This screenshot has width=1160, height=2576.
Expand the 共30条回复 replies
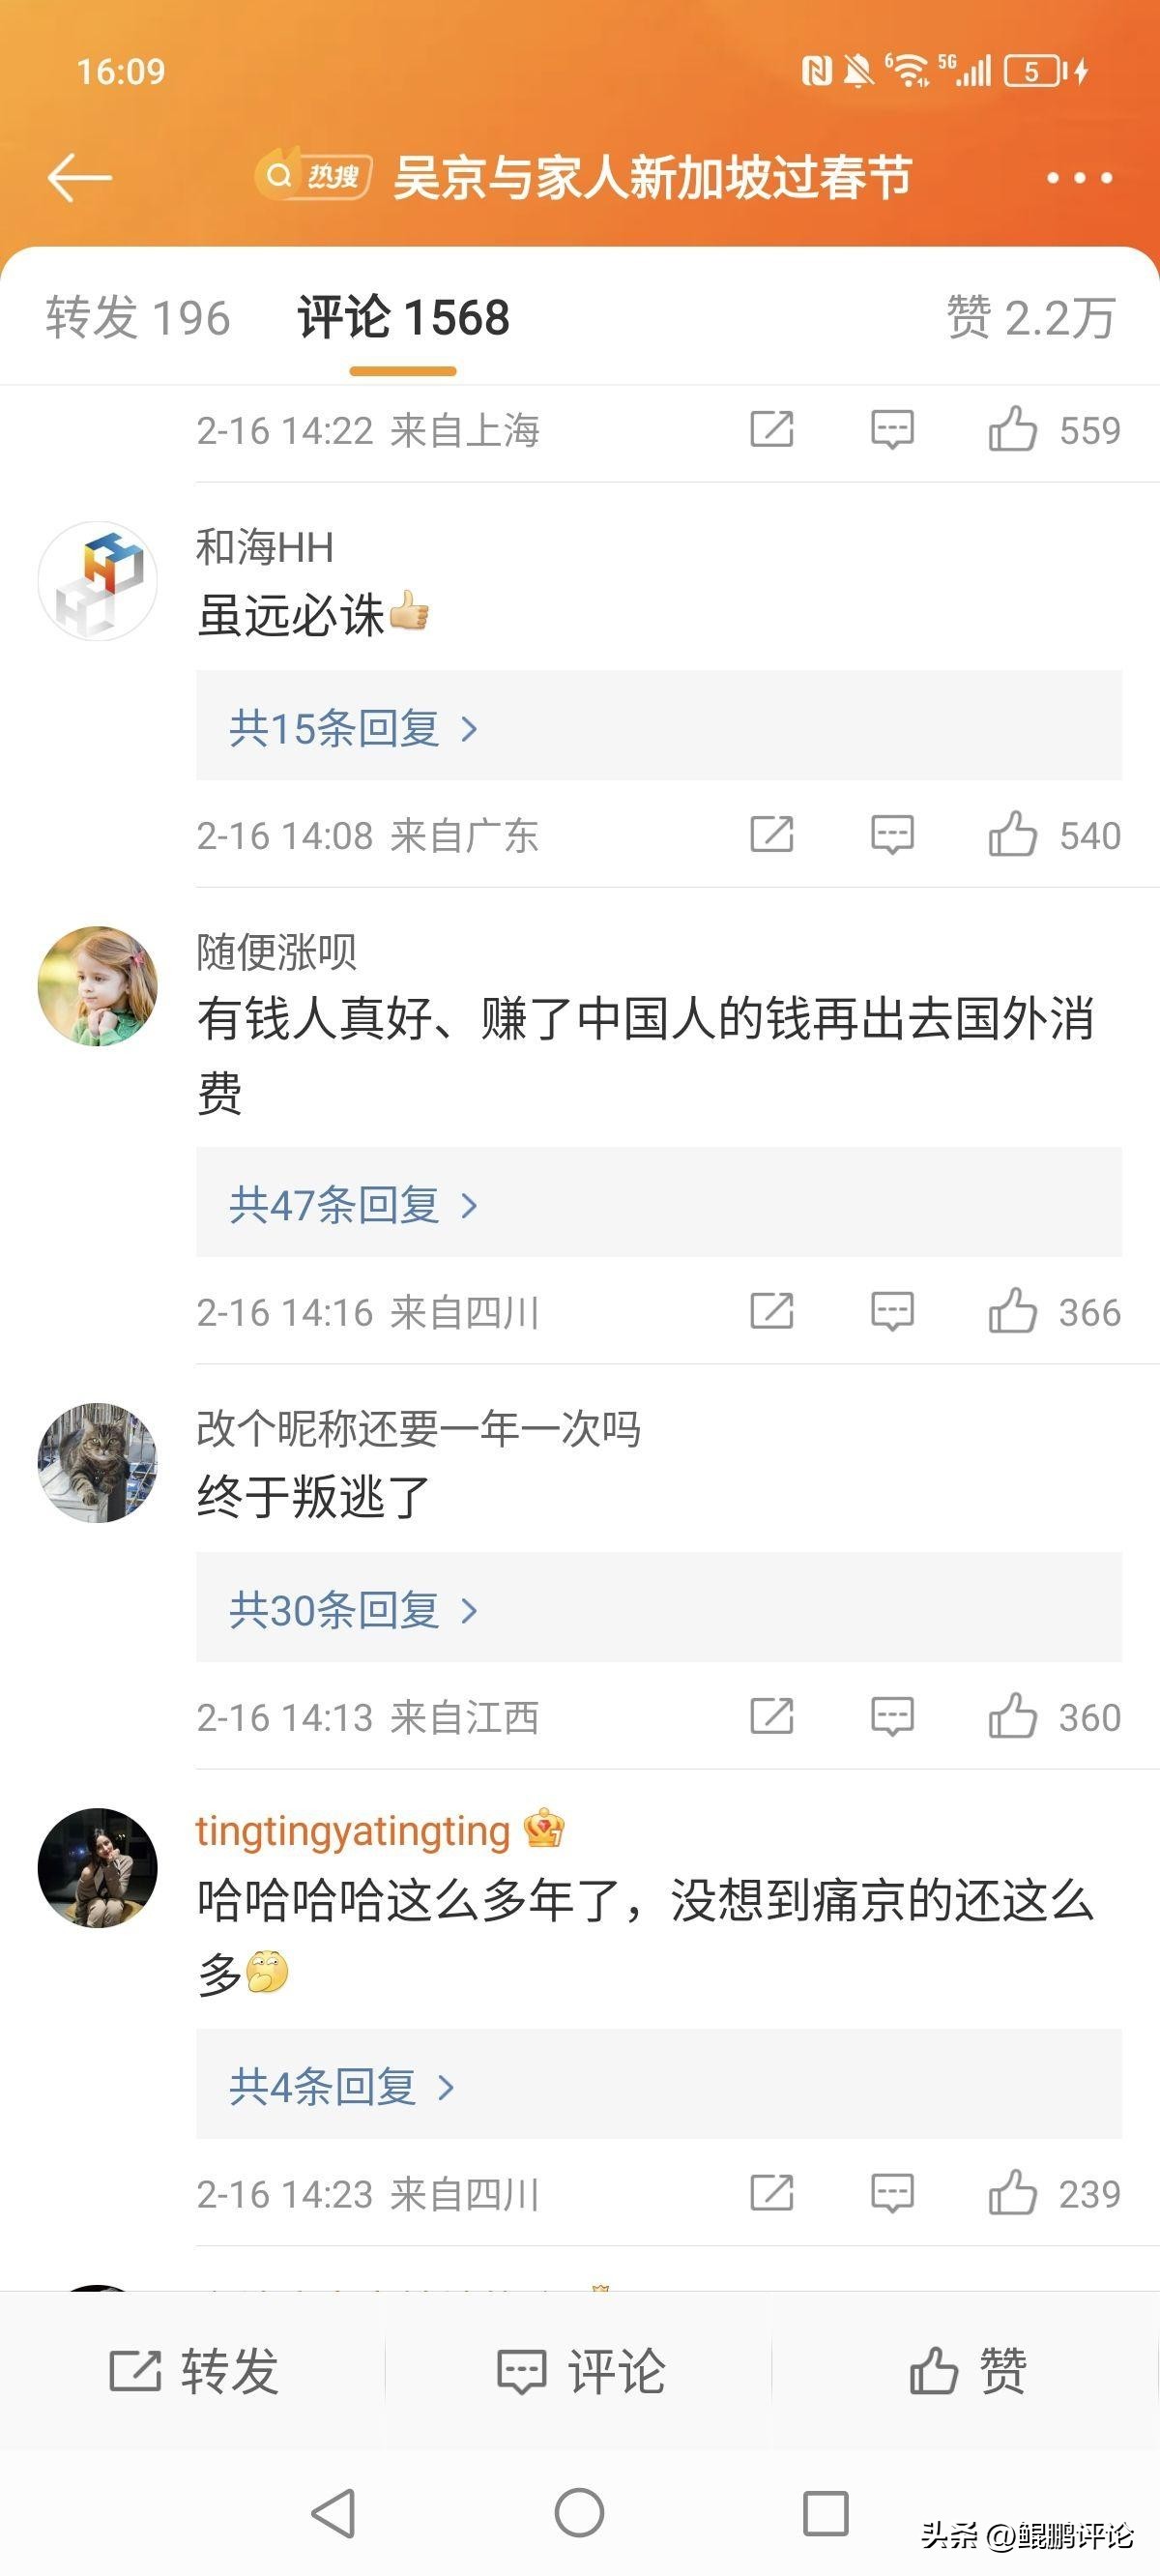coord(353,1610)
